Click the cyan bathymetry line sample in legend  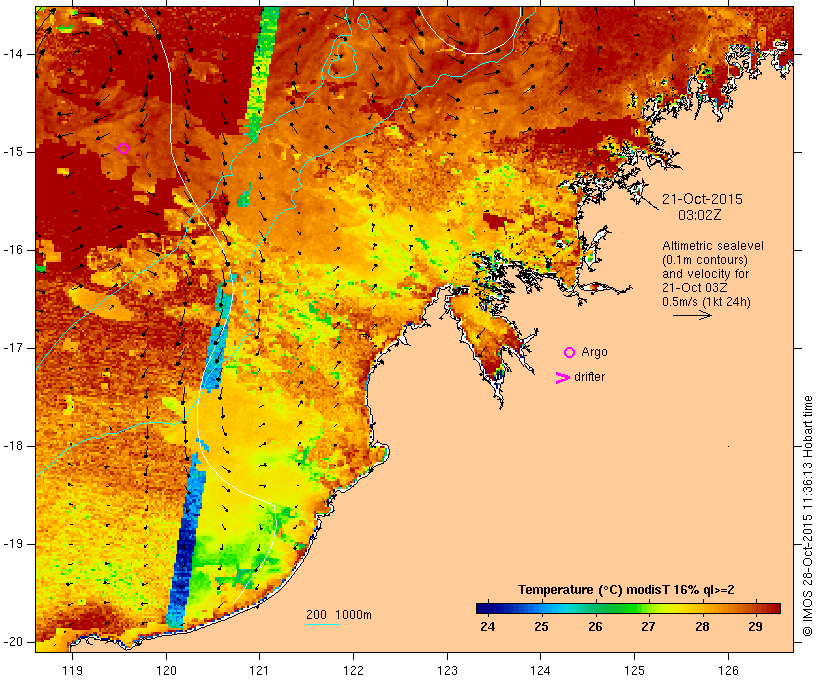(323, 624)
